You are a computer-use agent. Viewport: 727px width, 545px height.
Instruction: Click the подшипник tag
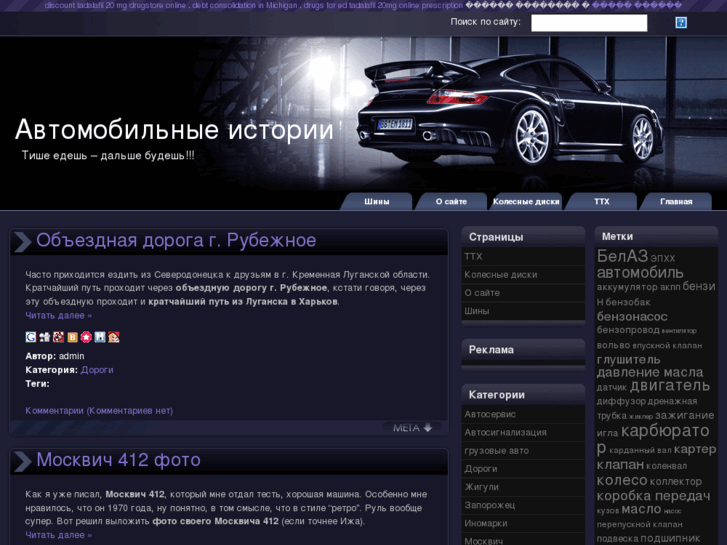coord(670,539)
